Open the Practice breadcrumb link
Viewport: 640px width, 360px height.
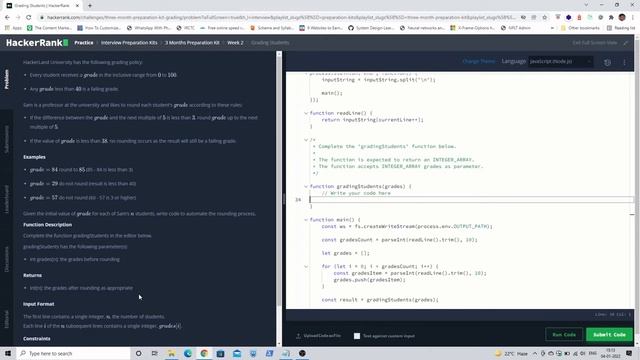(84, 42)
